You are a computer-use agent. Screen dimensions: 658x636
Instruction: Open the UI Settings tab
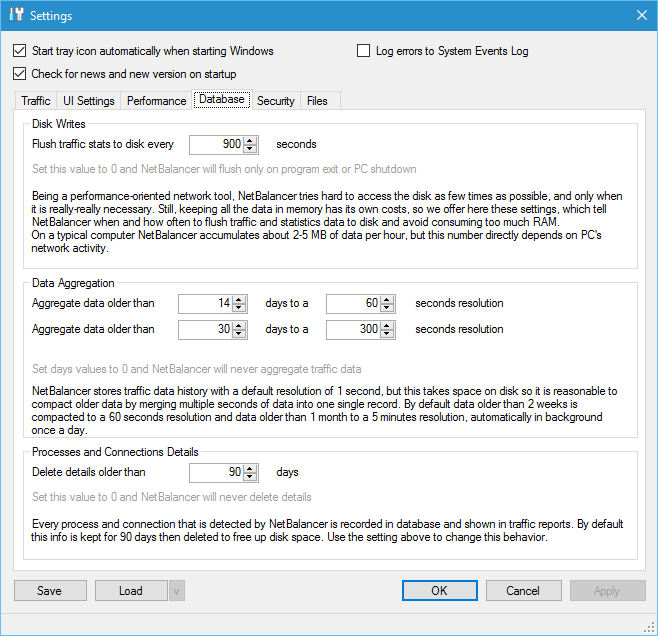pyautogui.click(x=89, y=101)
